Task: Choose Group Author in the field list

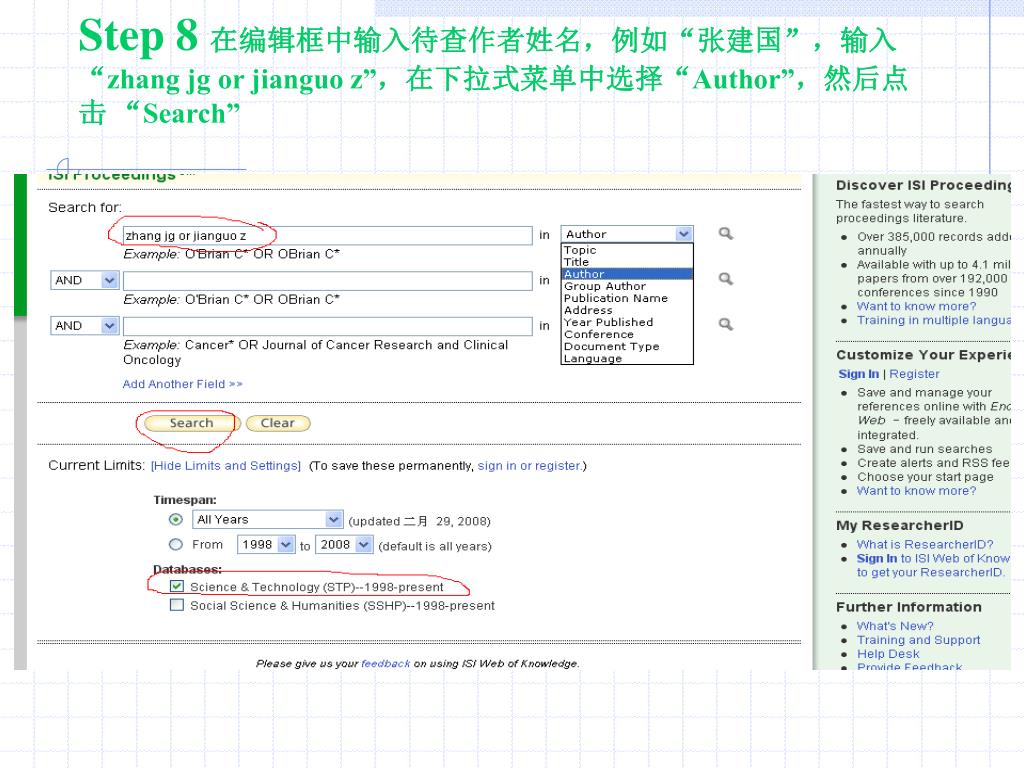Action: [627, 286]
